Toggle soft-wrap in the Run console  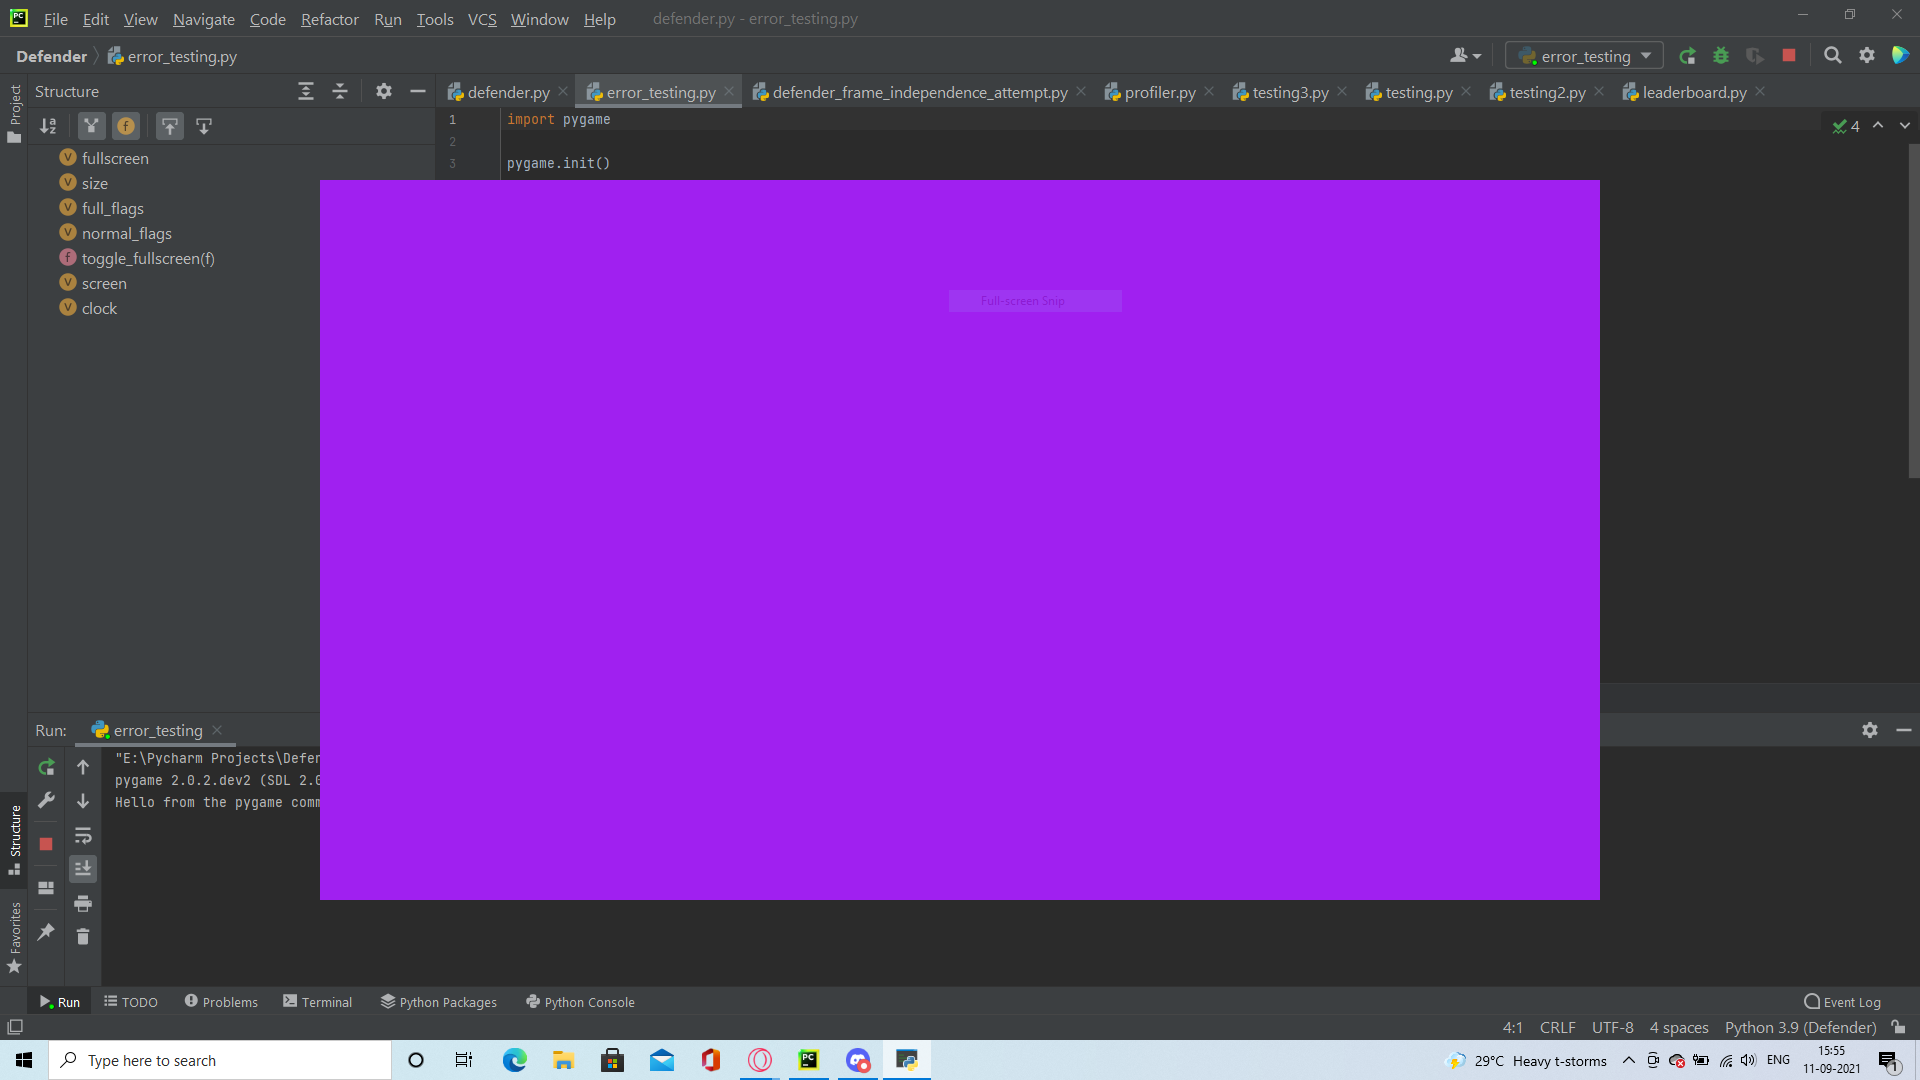[x=83, y=835]
